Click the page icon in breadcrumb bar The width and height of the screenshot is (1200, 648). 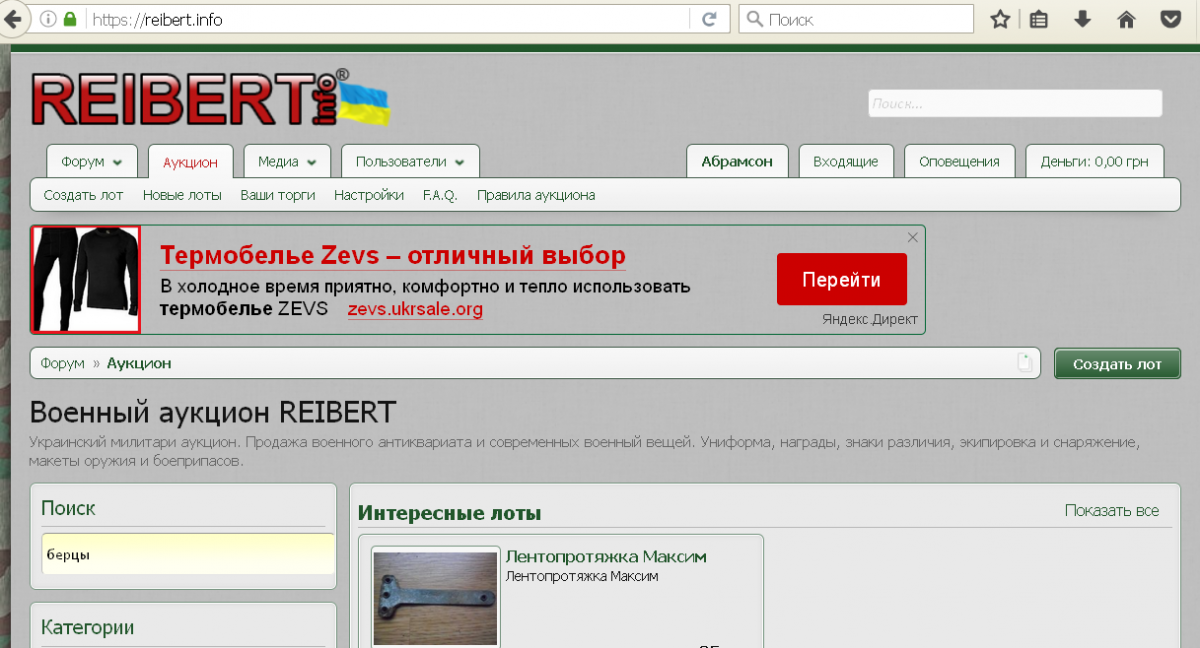pyautogui.click(x=1024, y=363)
